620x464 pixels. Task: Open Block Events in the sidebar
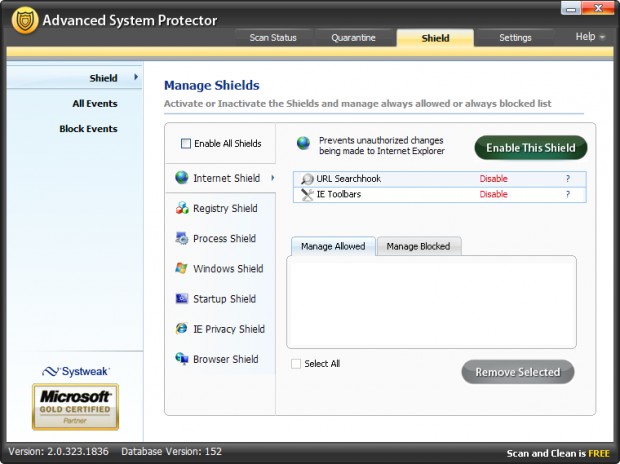click(88, 129)
